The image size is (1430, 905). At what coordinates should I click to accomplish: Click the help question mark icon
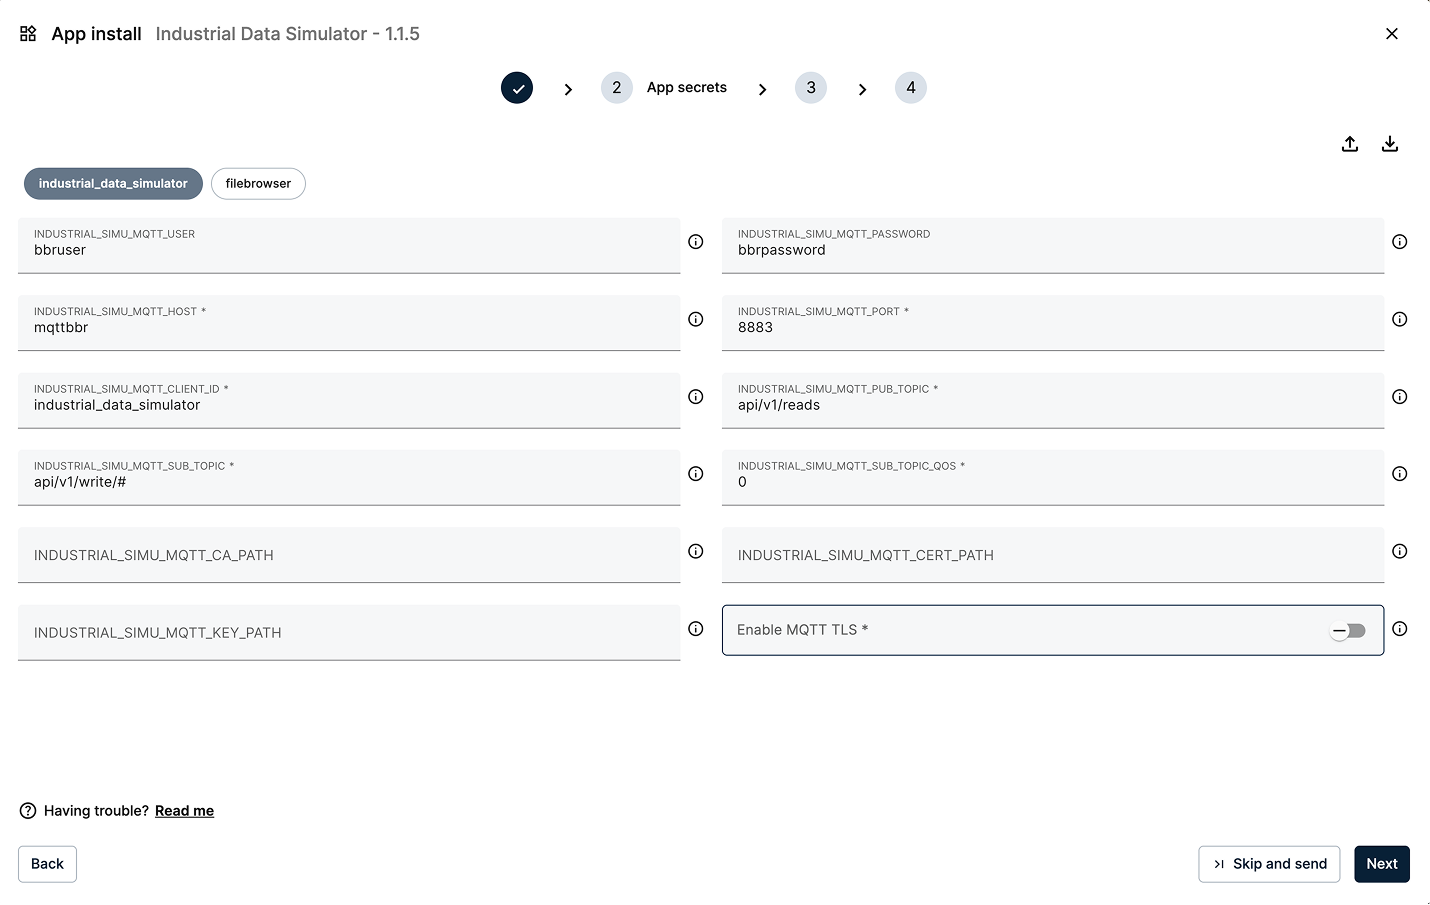click(x=28, y=811)
